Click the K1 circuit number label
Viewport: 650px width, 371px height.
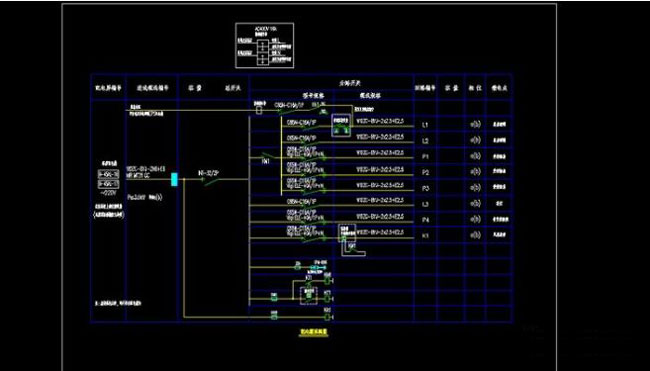click(425, 235)
